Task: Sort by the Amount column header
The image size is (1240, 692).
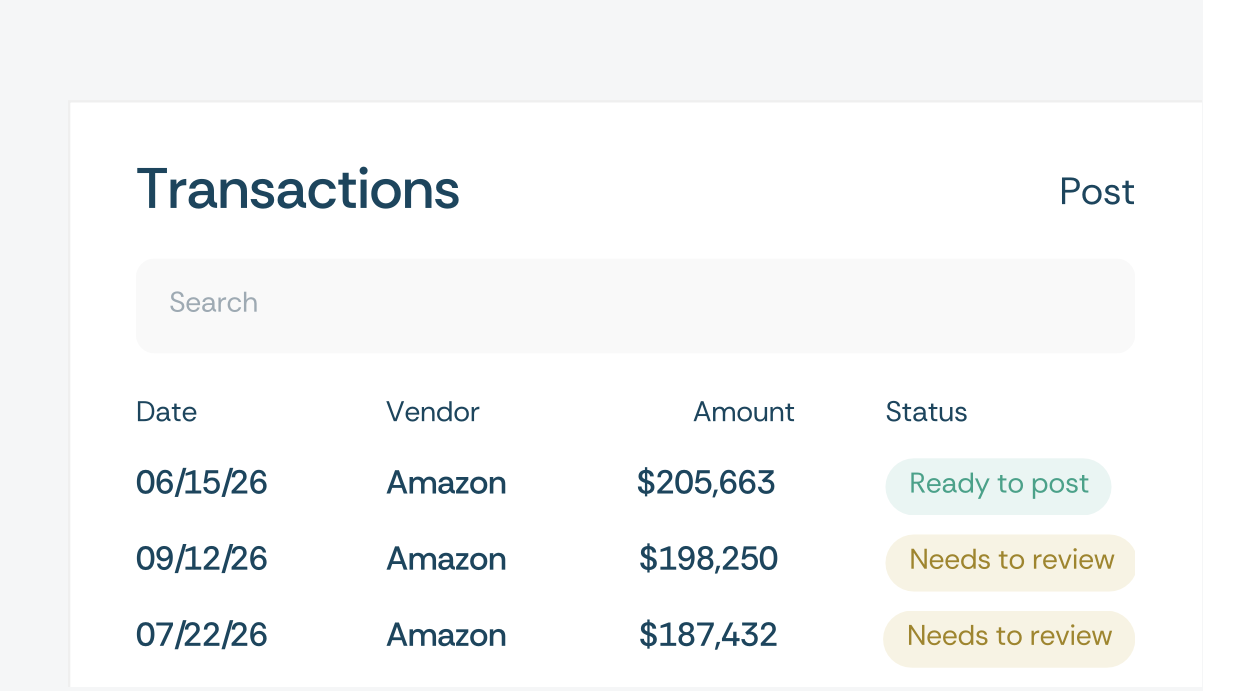Action: coord(743,412)
